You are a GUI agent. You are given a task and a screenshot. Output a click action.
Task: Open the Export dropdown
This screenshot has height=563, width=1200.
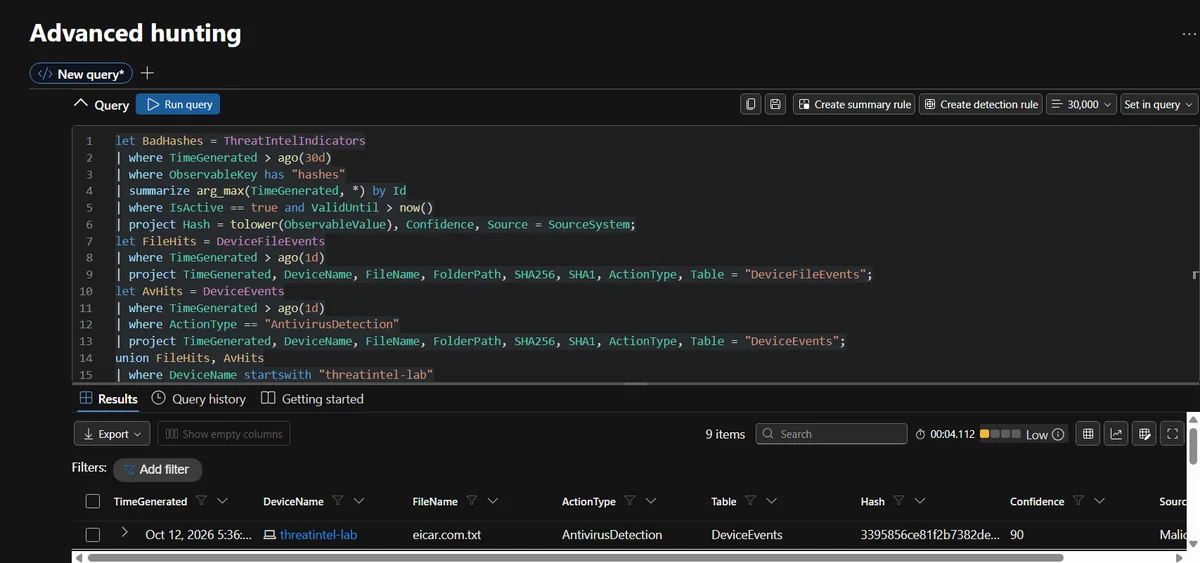(112, 434)
